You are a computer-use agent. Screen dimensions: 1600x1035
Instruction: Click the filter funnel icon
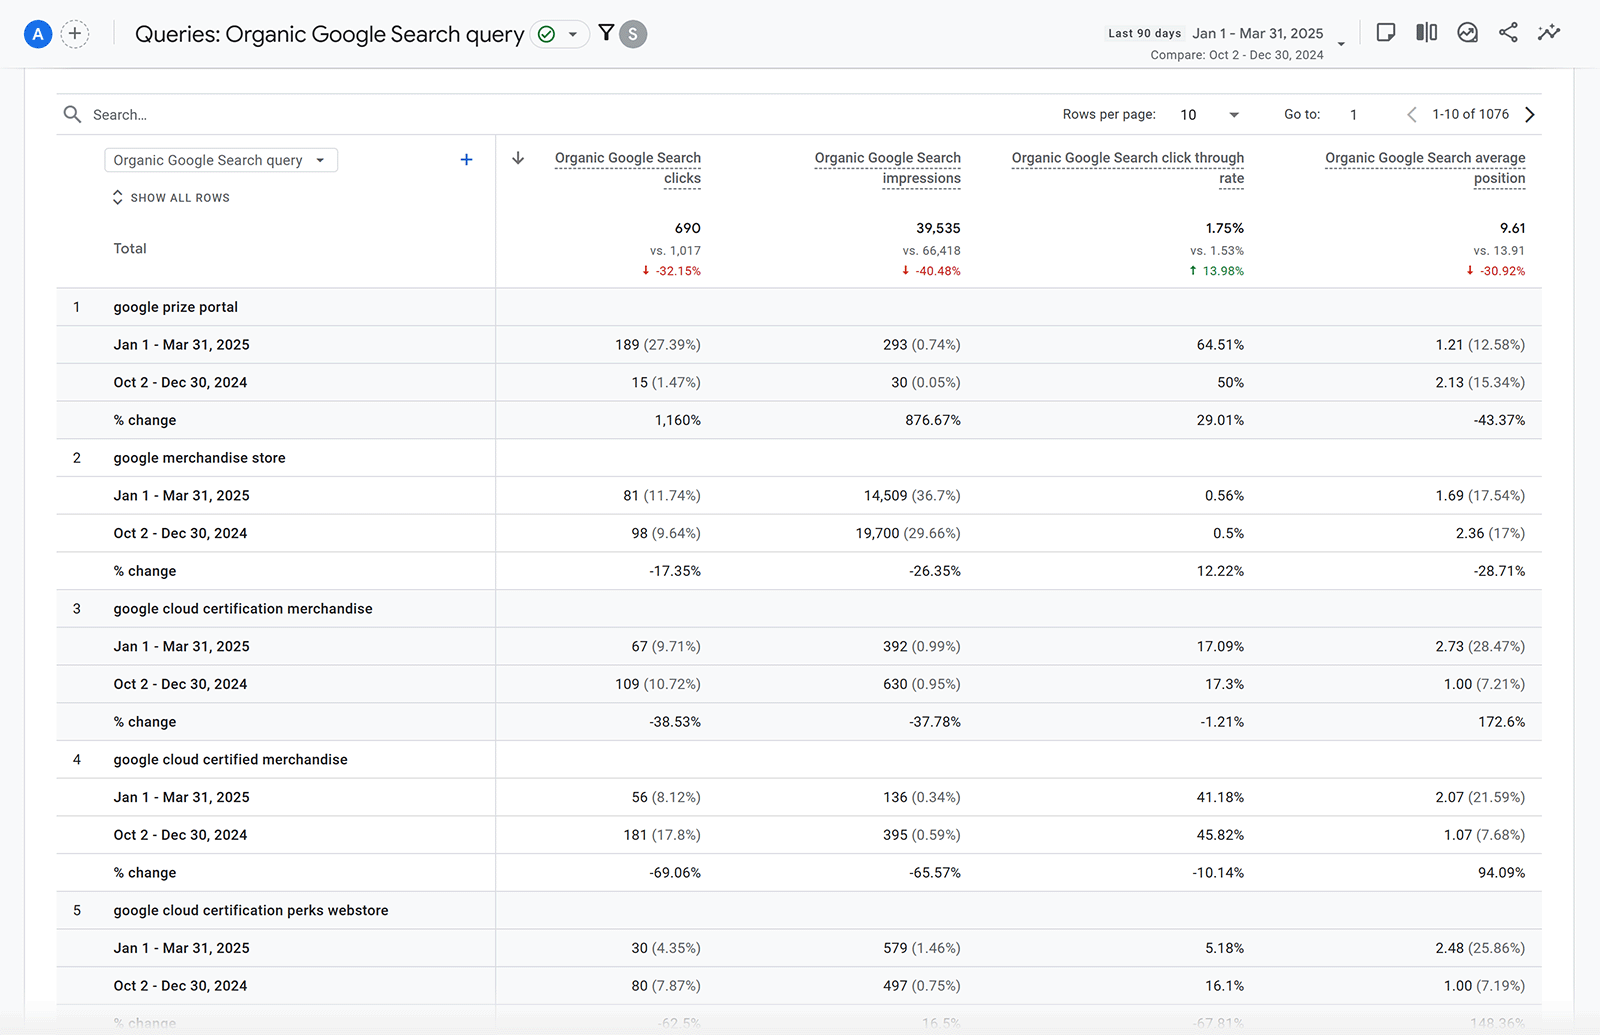(x=606, y=33)
